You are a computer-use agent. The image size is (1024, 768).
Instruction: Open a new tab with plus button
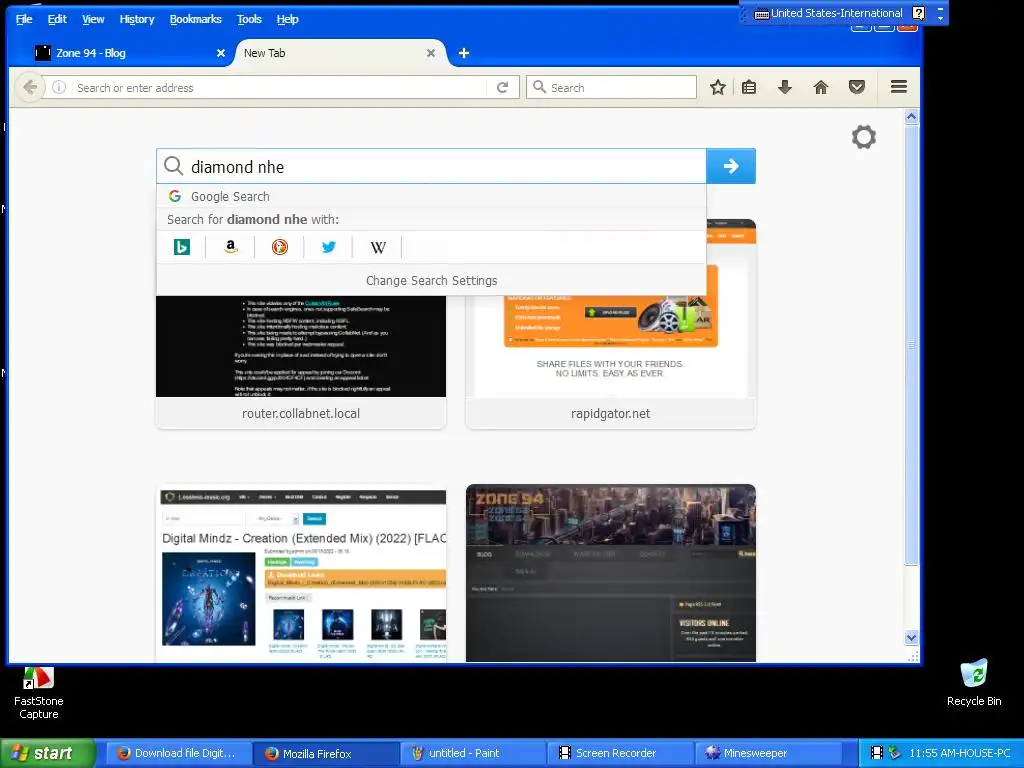pos(464,53)
